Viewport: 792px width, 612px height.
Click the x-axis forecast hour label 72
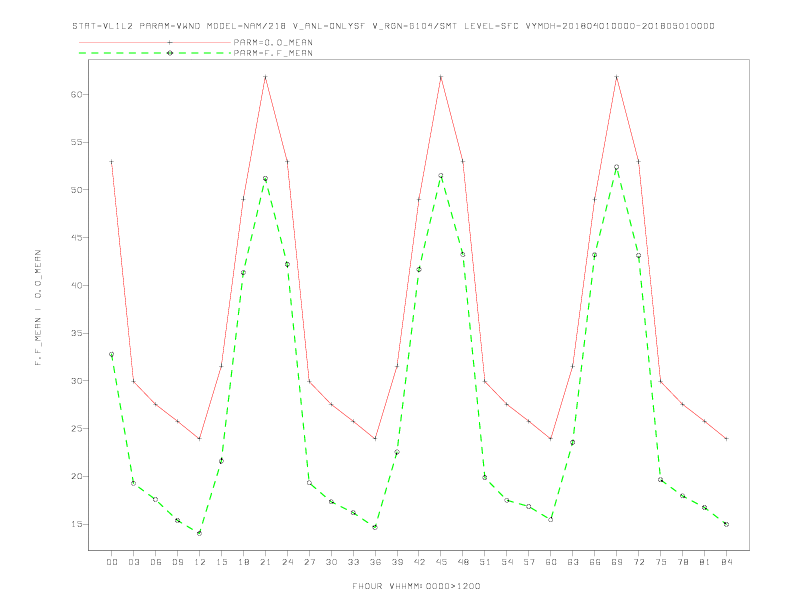[639, 562]
